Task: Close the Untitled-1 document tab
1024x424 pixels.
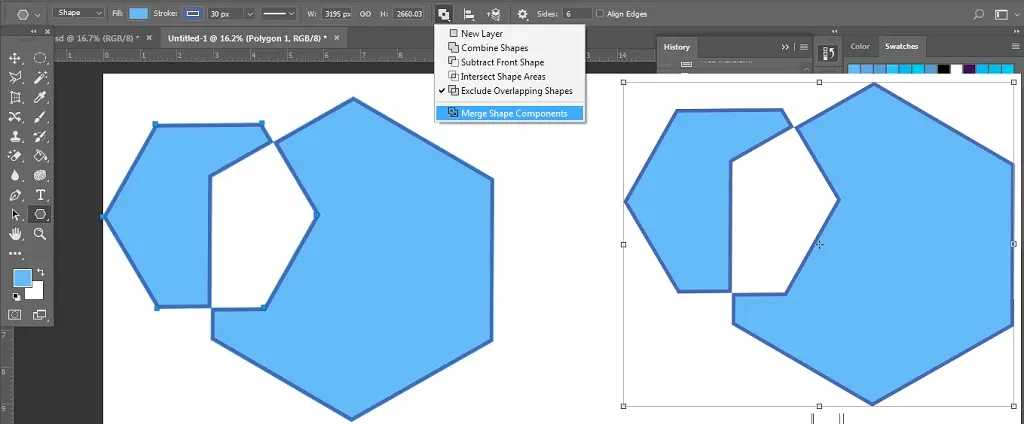Action: [337, 38]
